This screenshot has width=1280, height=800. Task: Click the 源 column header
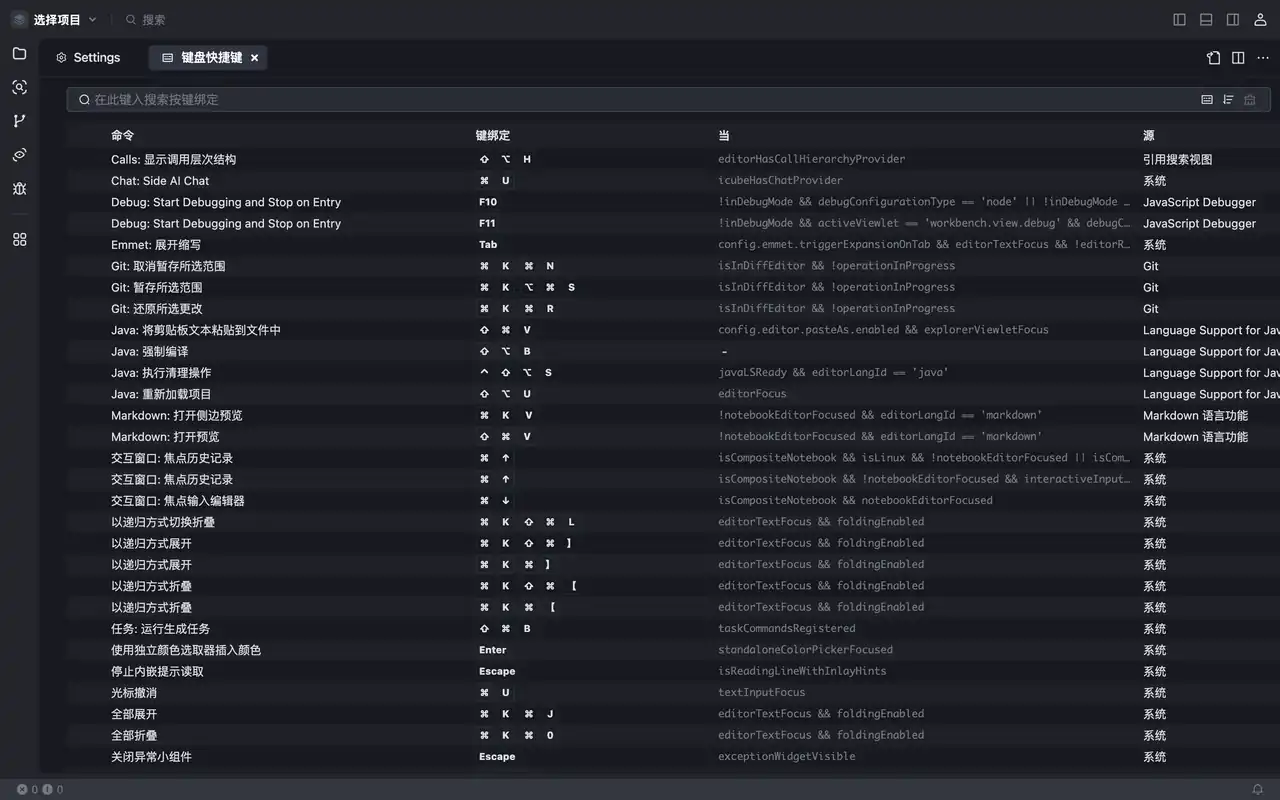1149,136
